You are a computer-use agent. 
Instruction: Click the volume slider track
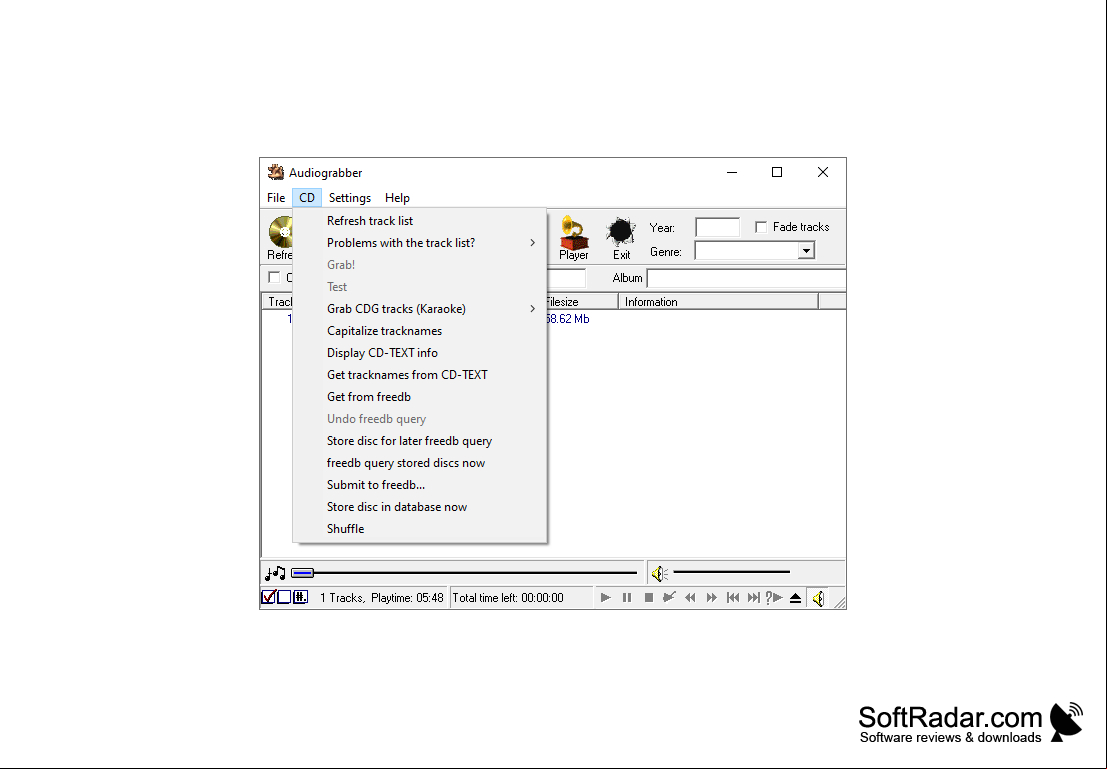731,572
